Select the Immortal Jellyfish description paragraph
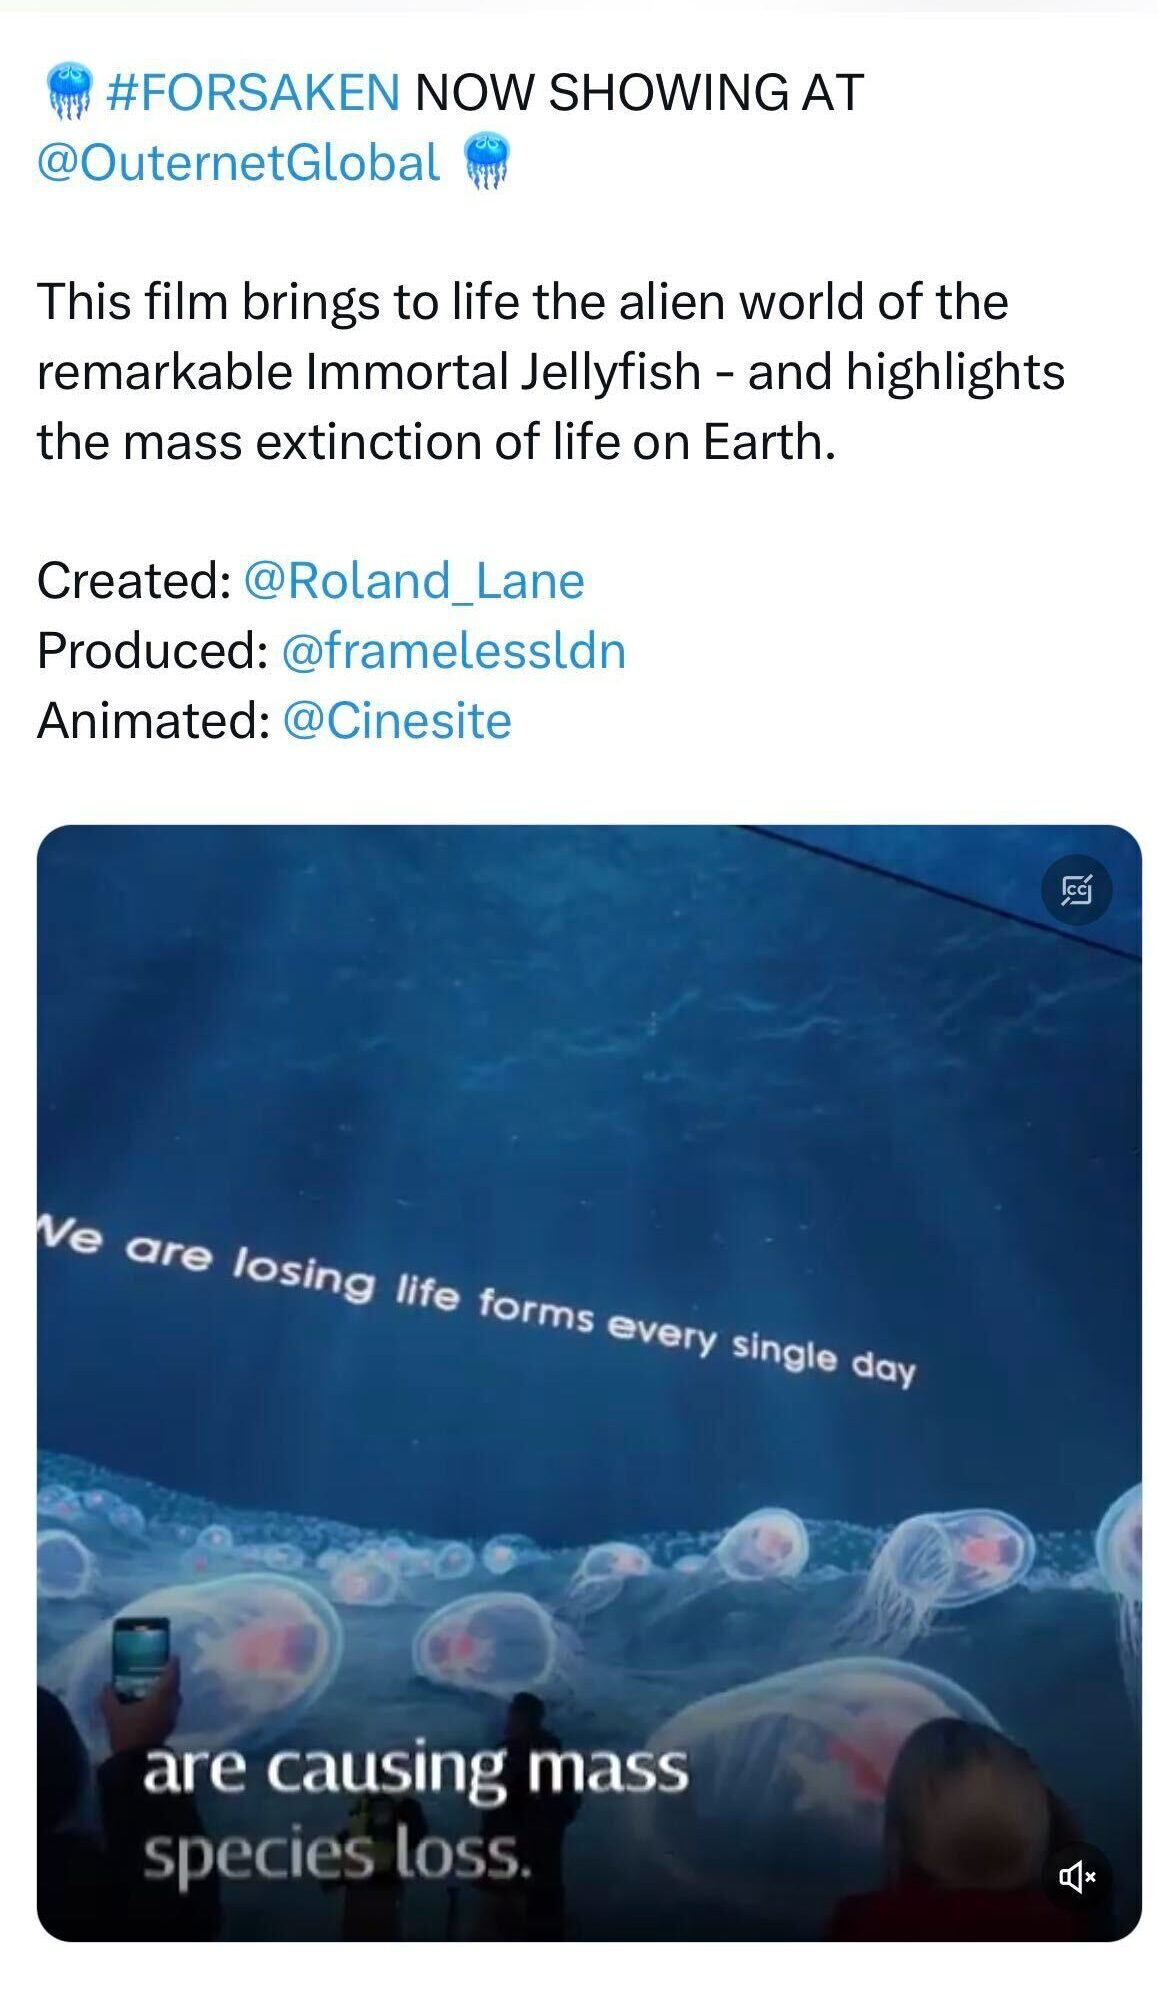 pyautogui.click(x=551, y=372)
